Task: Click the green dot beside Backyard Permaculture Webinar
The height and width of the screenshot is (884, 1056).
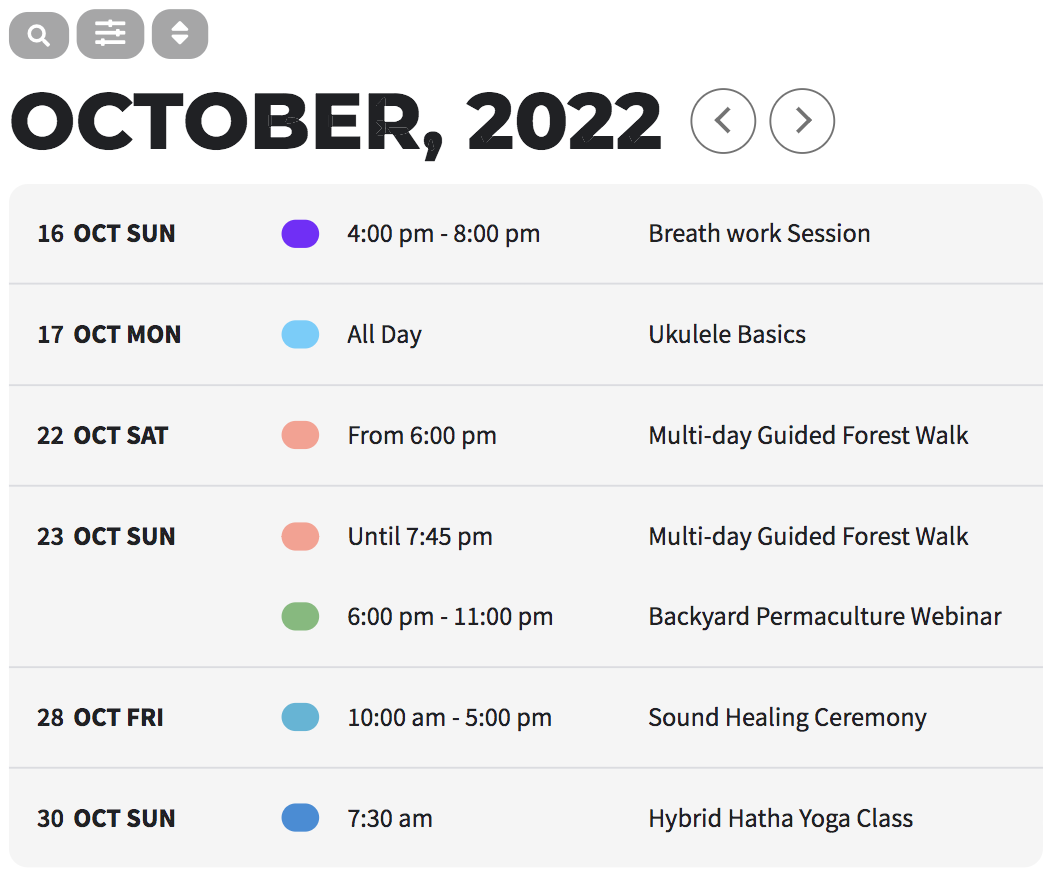Action: [x=299, y=616]
